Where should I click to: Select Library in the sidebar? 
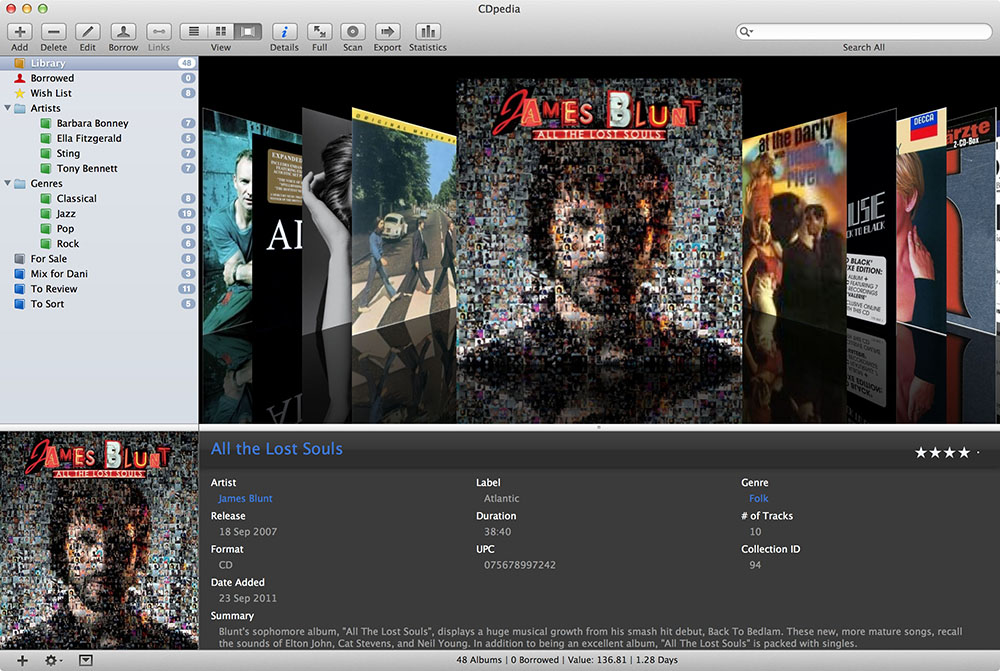click(x=99, y=63)
